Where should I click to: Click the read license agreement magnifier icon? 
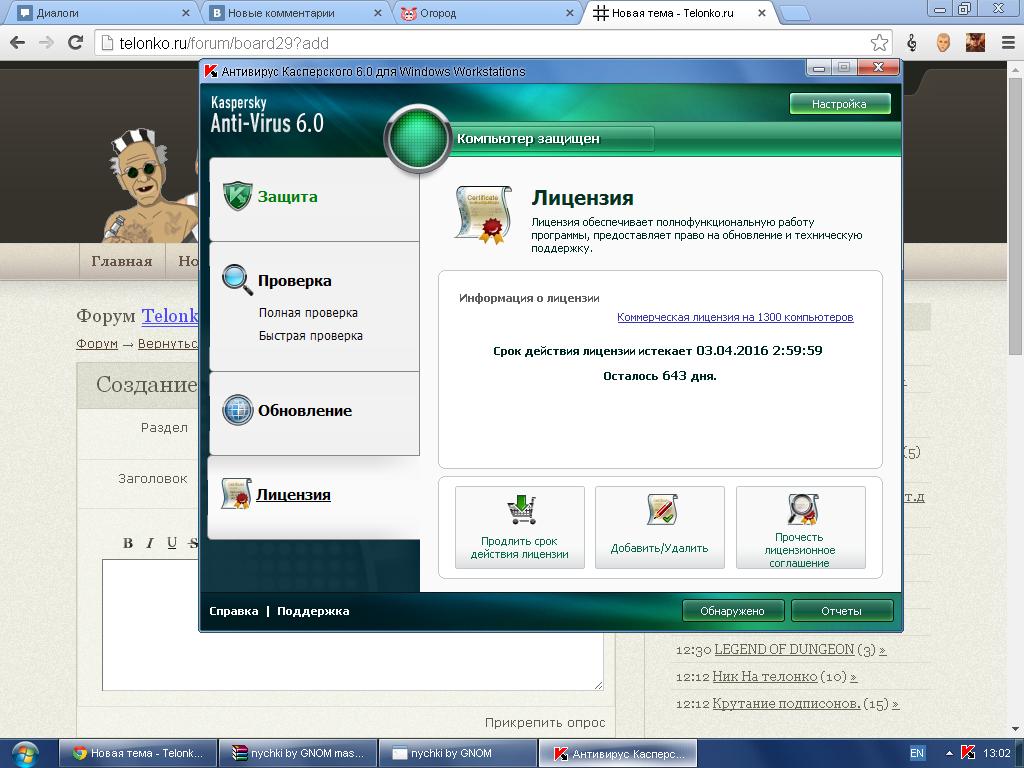point(802,509)
